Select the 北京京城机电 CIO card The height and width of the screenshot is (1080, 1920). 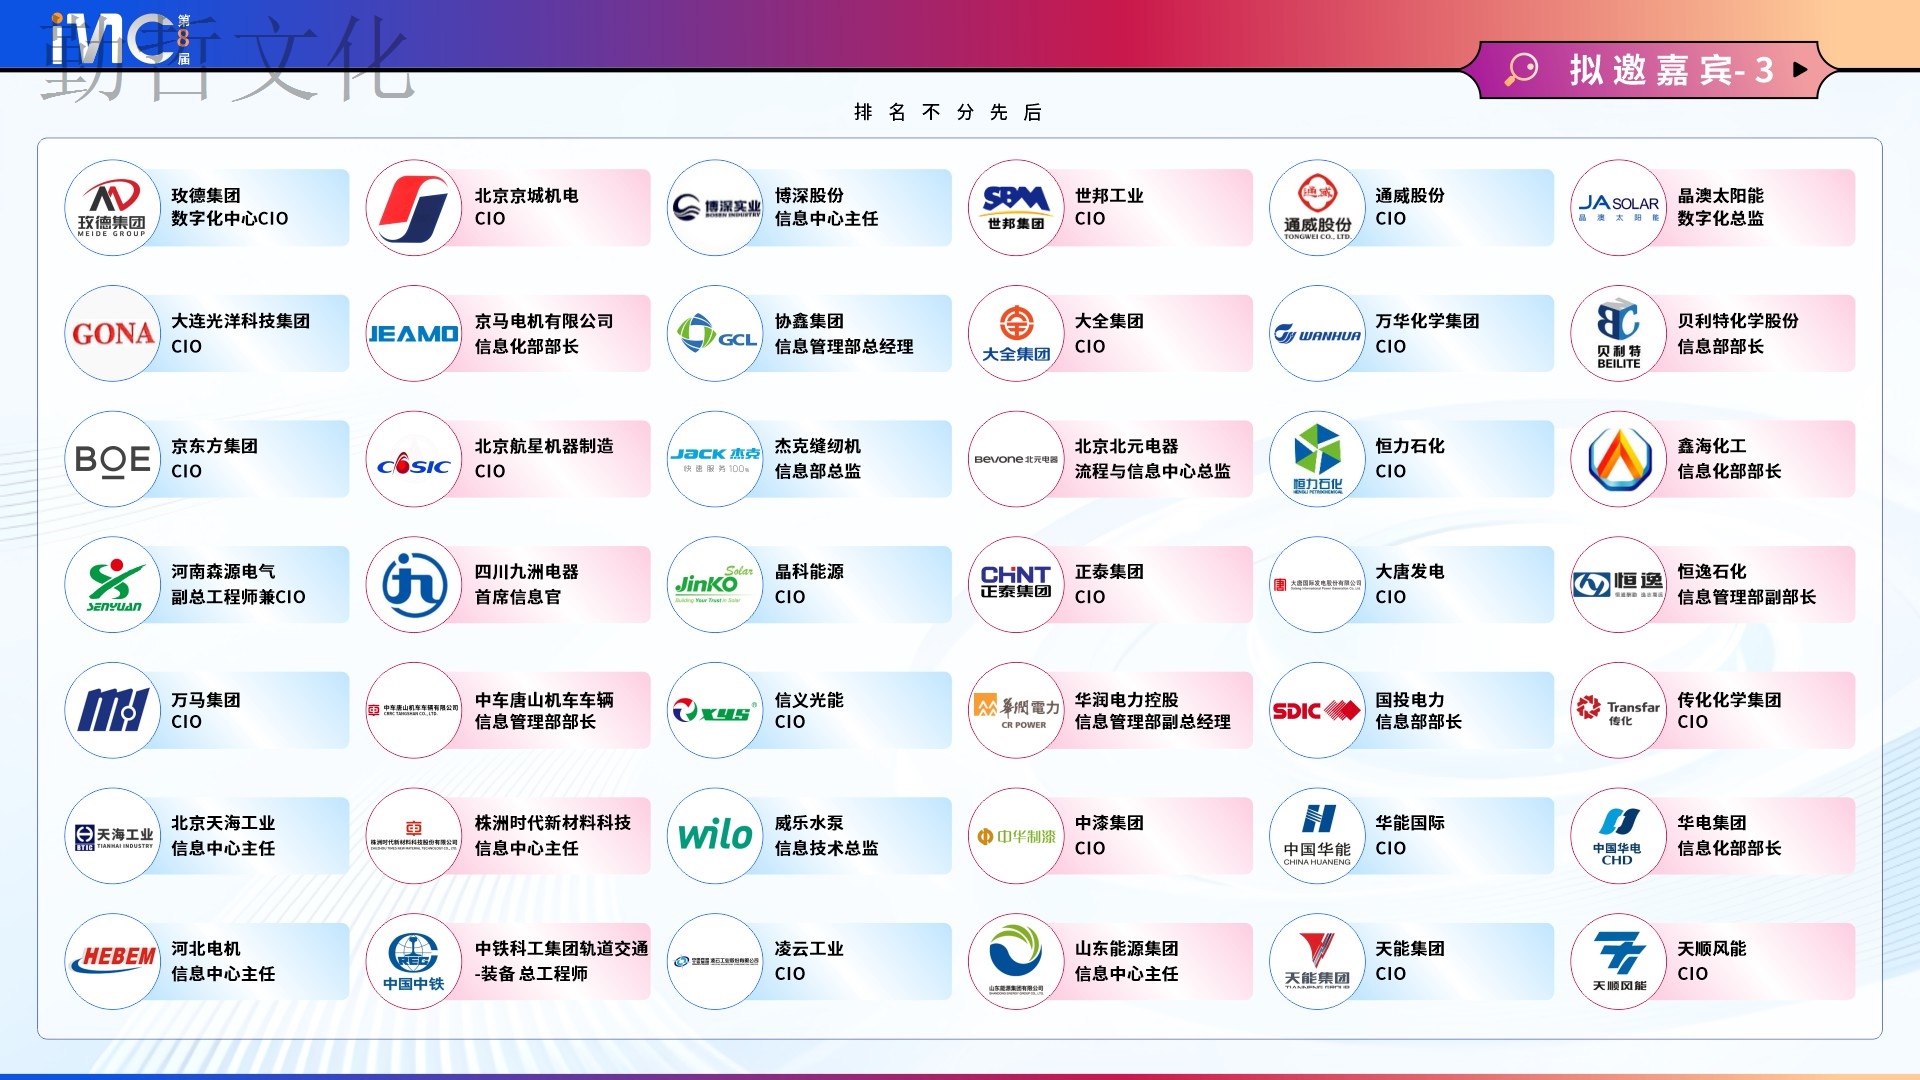509,208
